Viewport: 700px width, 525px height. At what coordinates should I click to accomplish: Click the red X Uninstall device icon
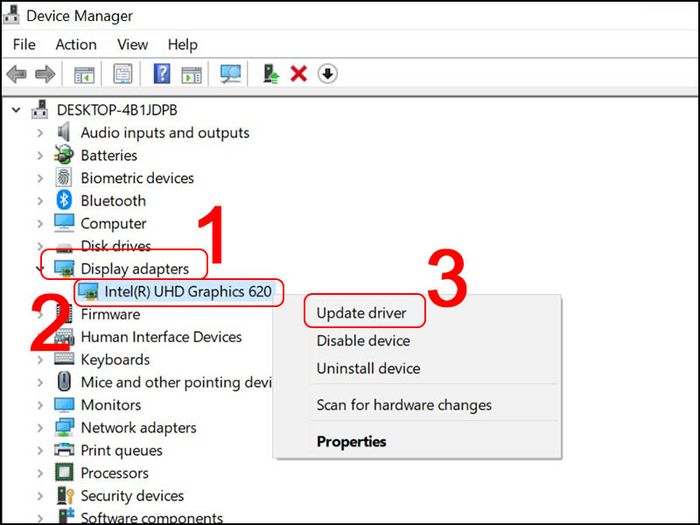(x=298, y=74)
